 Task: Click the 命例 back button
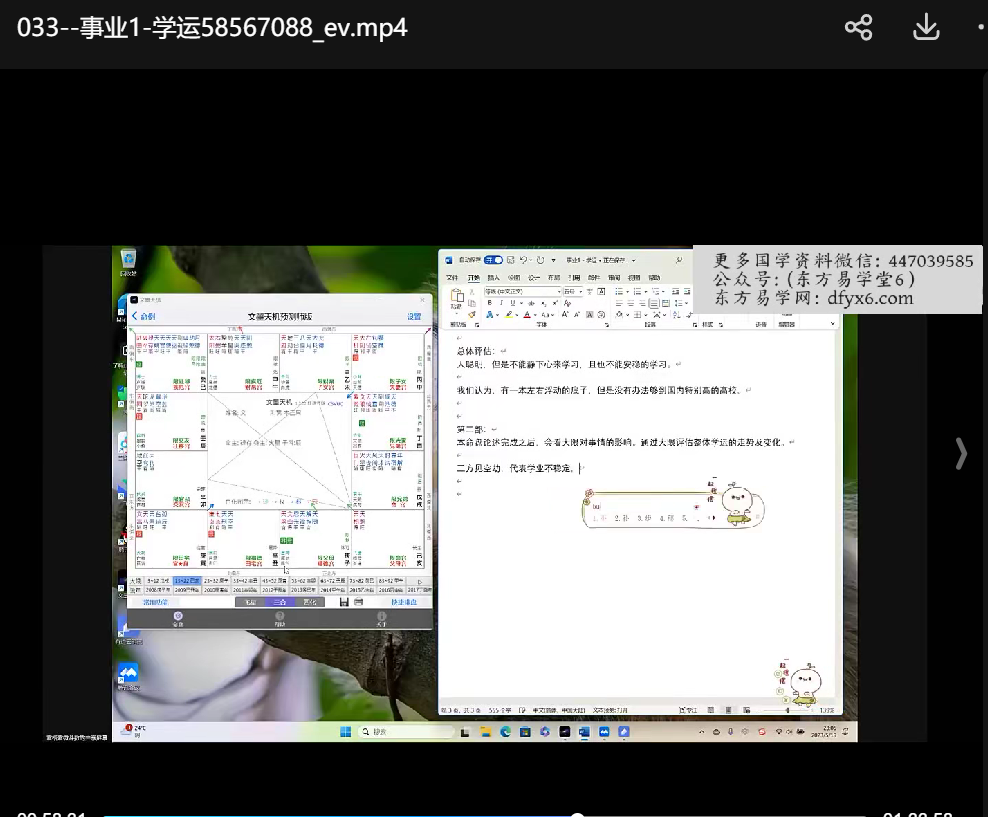(x=143, y=316)
